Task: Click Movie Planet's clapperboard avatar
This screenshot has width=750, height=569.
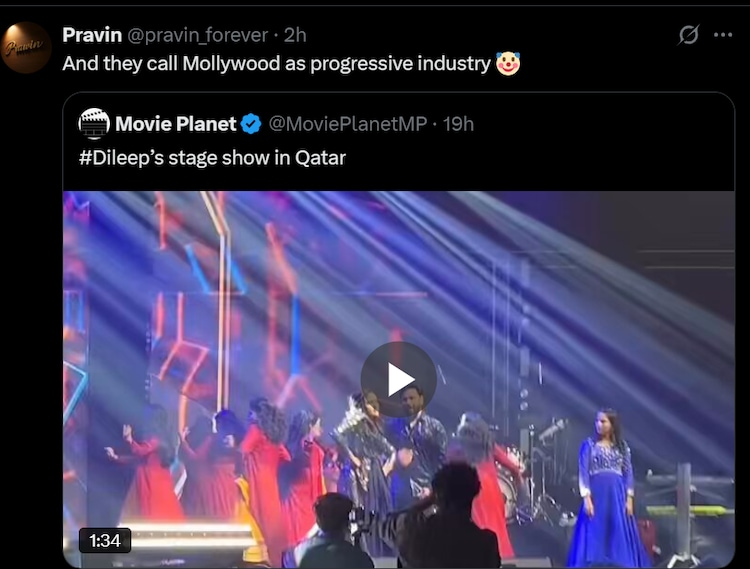Action: coord(94,124)
